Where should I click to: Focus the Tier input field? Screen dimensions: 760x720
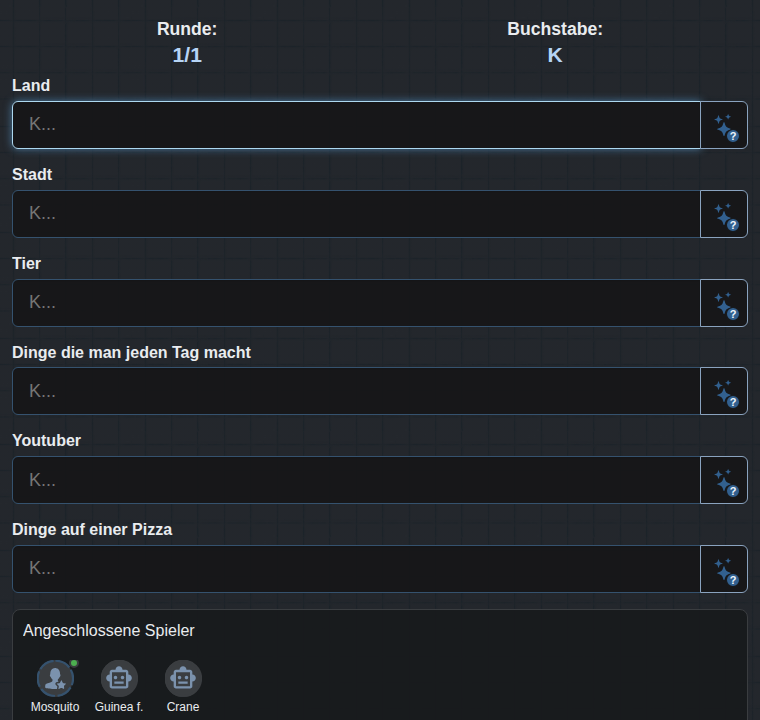click(x=356, y=303)
